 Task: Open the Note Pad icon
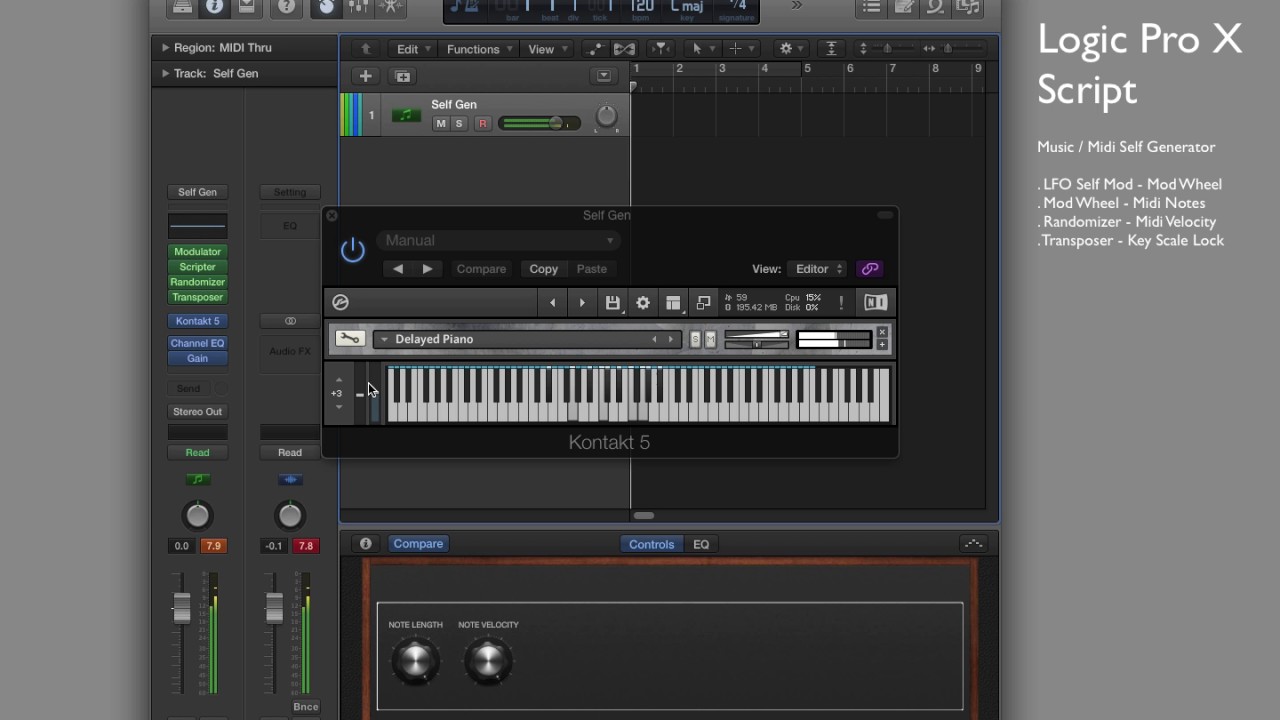[x=903, y=7]
